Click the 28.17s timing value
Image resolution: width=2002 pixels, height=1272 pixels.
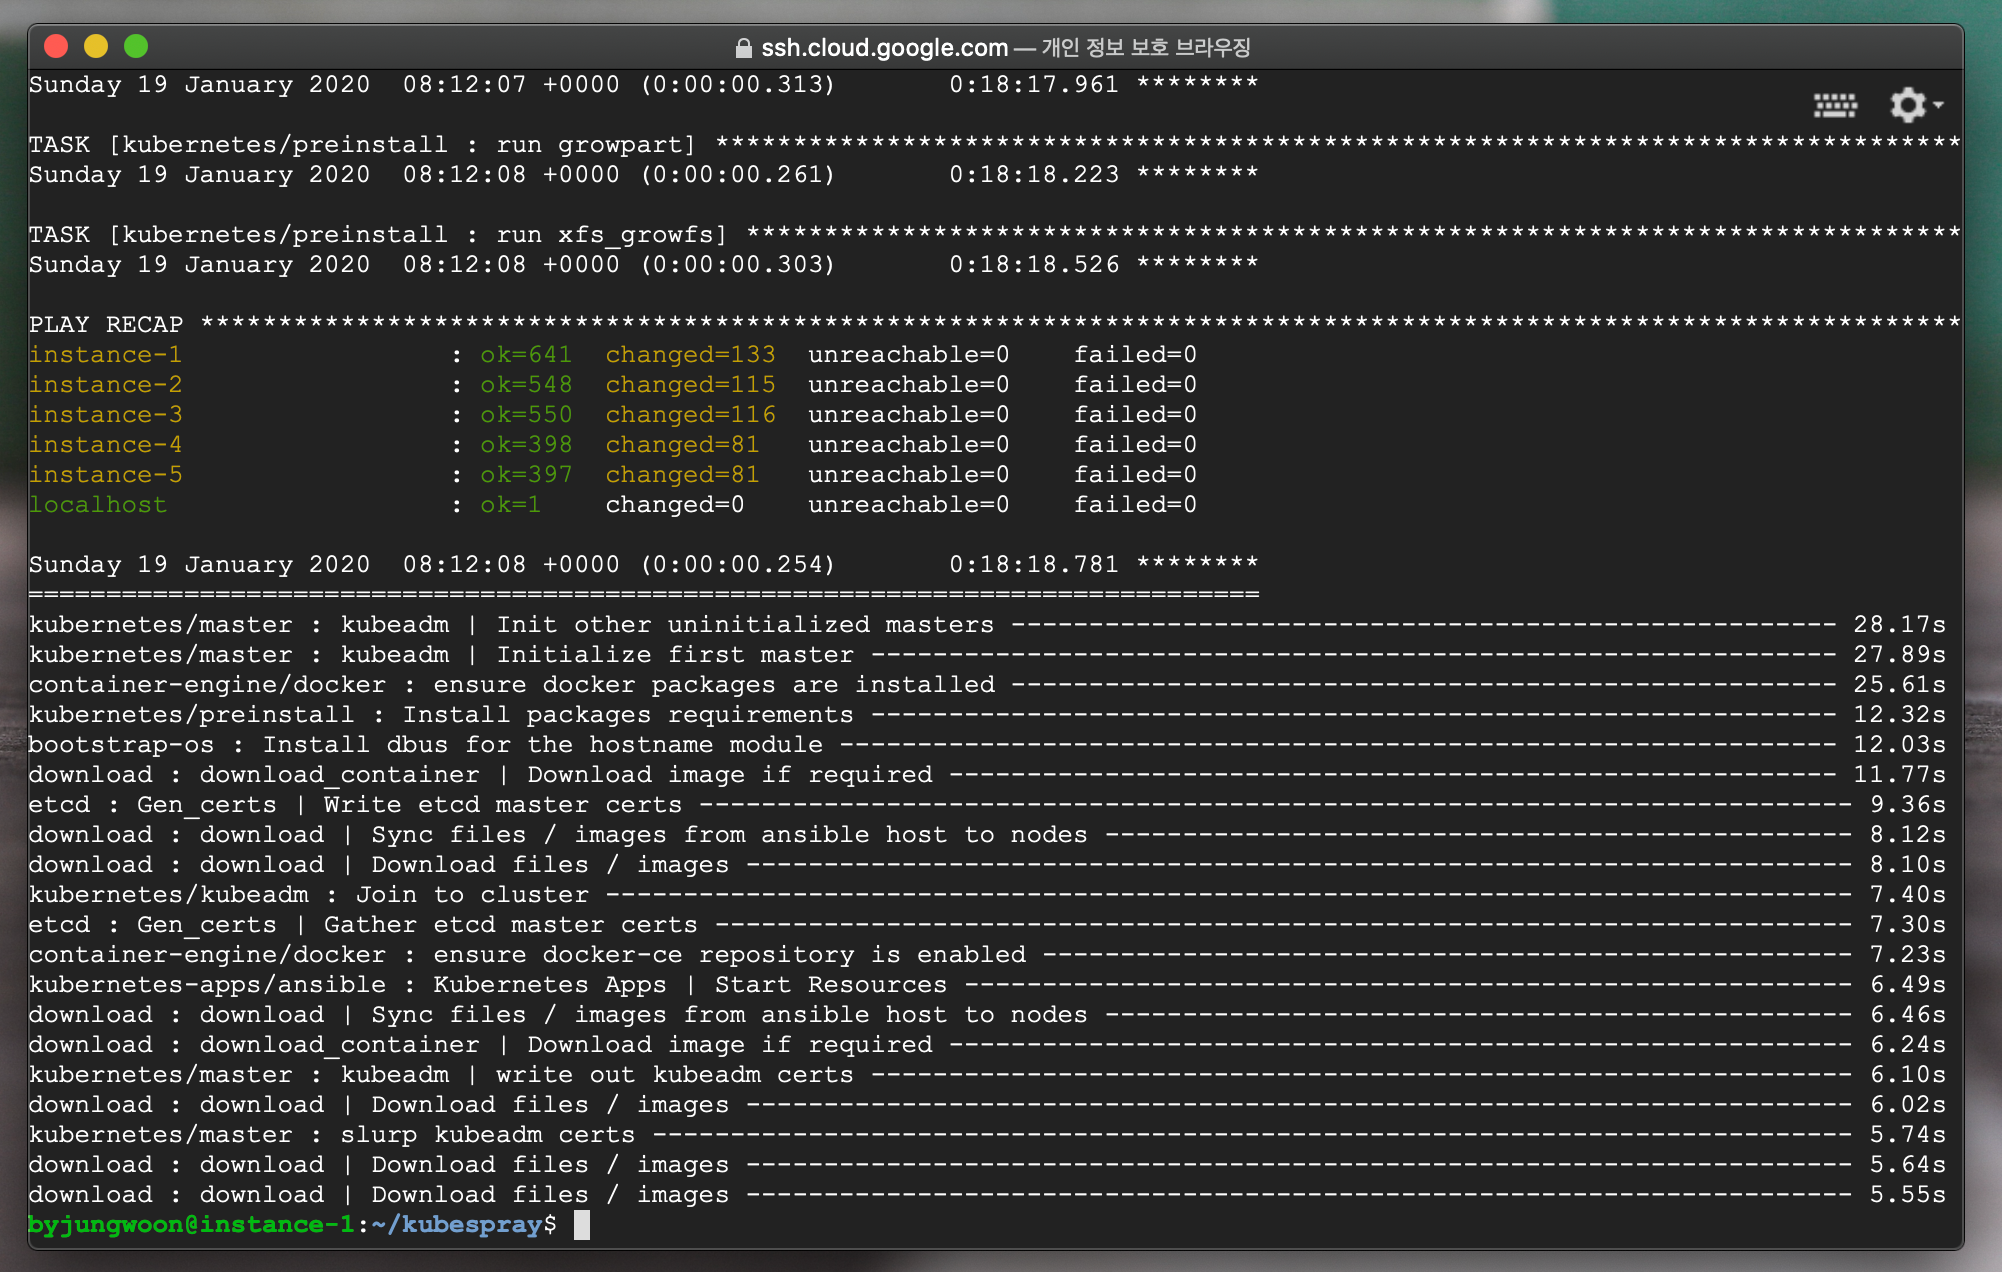(x=1899, y=625)
